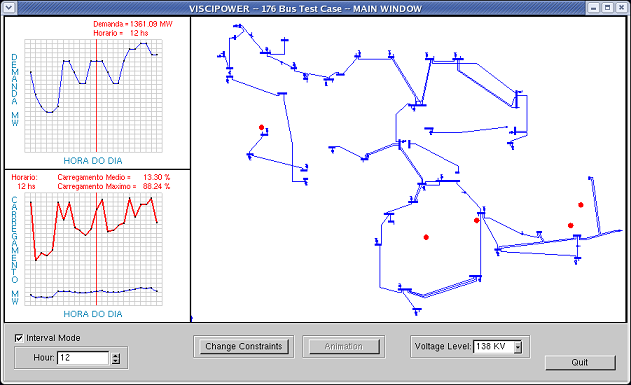This screenshot has width=631, height=385.
Task: Click the wide bus bar in network center
Action: coord(449,181)
